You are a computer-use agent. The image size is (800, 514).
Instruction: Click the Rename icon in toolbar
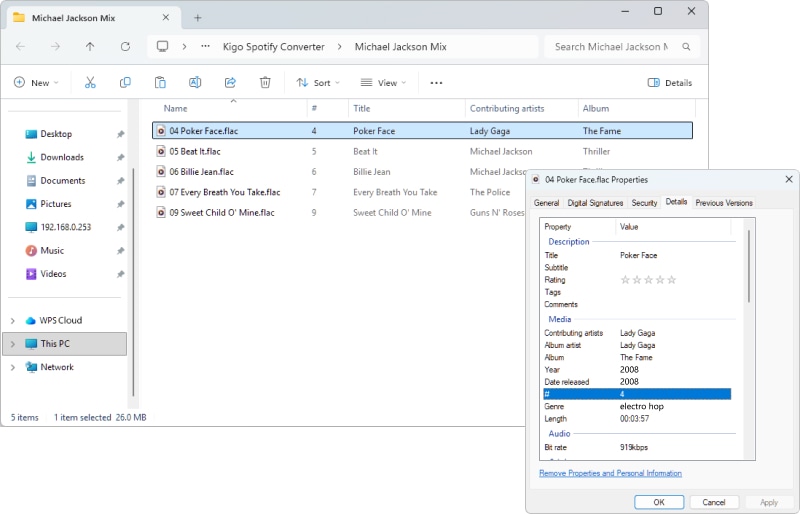click(195, 82)
